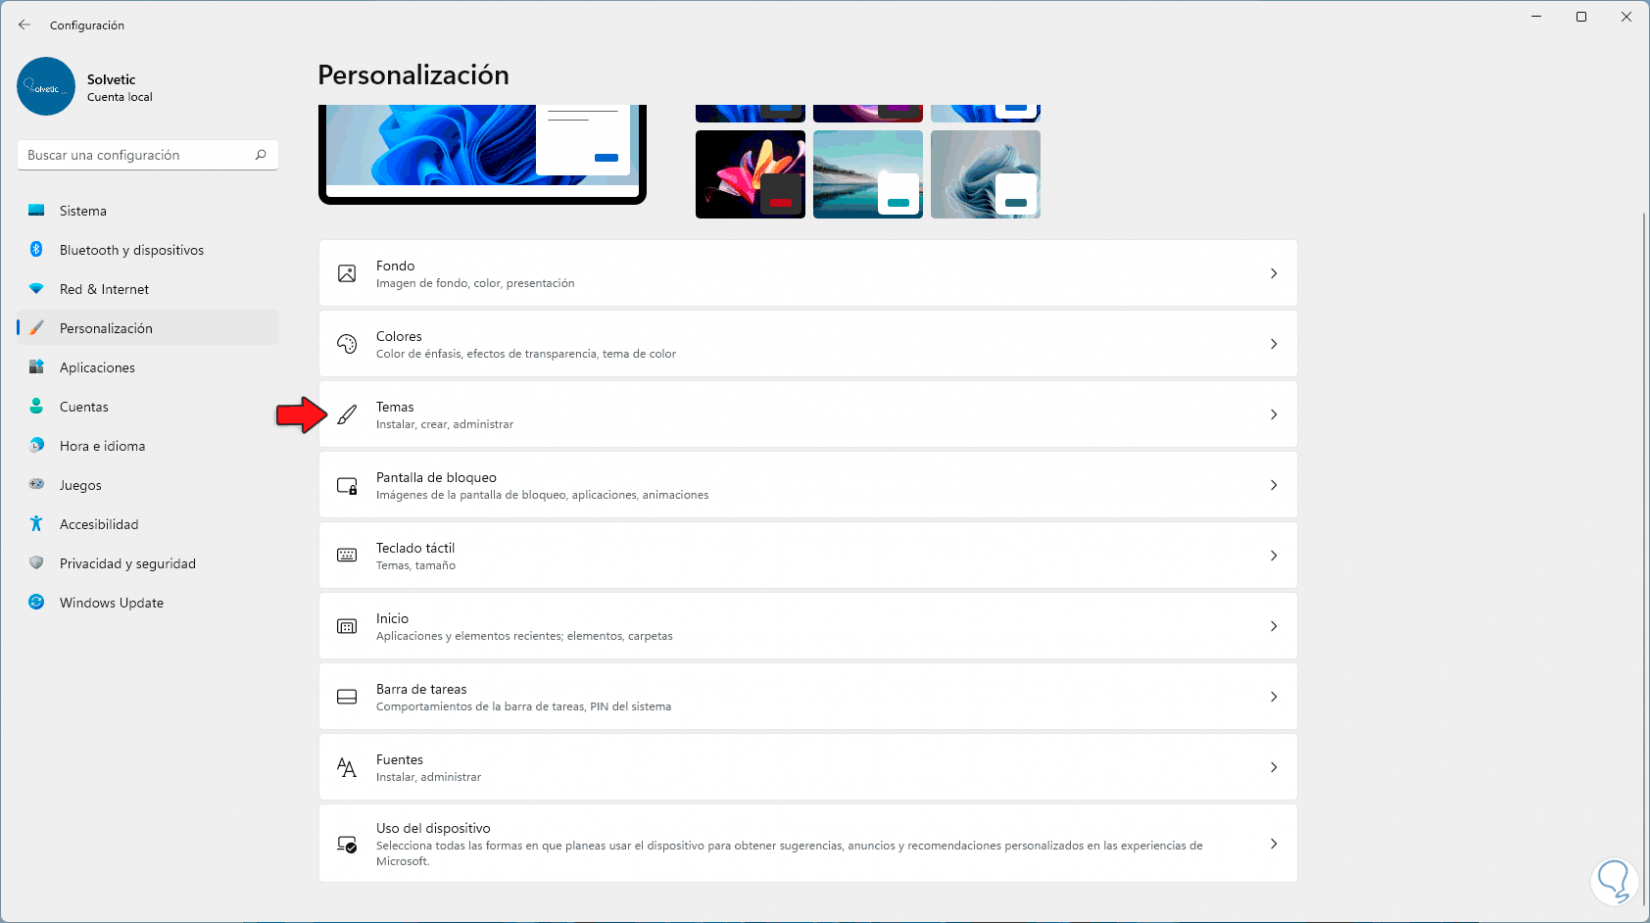Open Barra de tareas settings title
This screenshot has width=1650, height=923.
(x=421, y=689)
